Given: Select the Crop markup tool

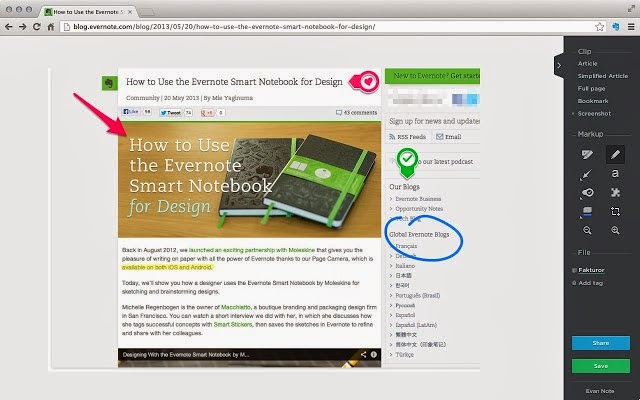Looking at the screenshot, I should point(616,211).
